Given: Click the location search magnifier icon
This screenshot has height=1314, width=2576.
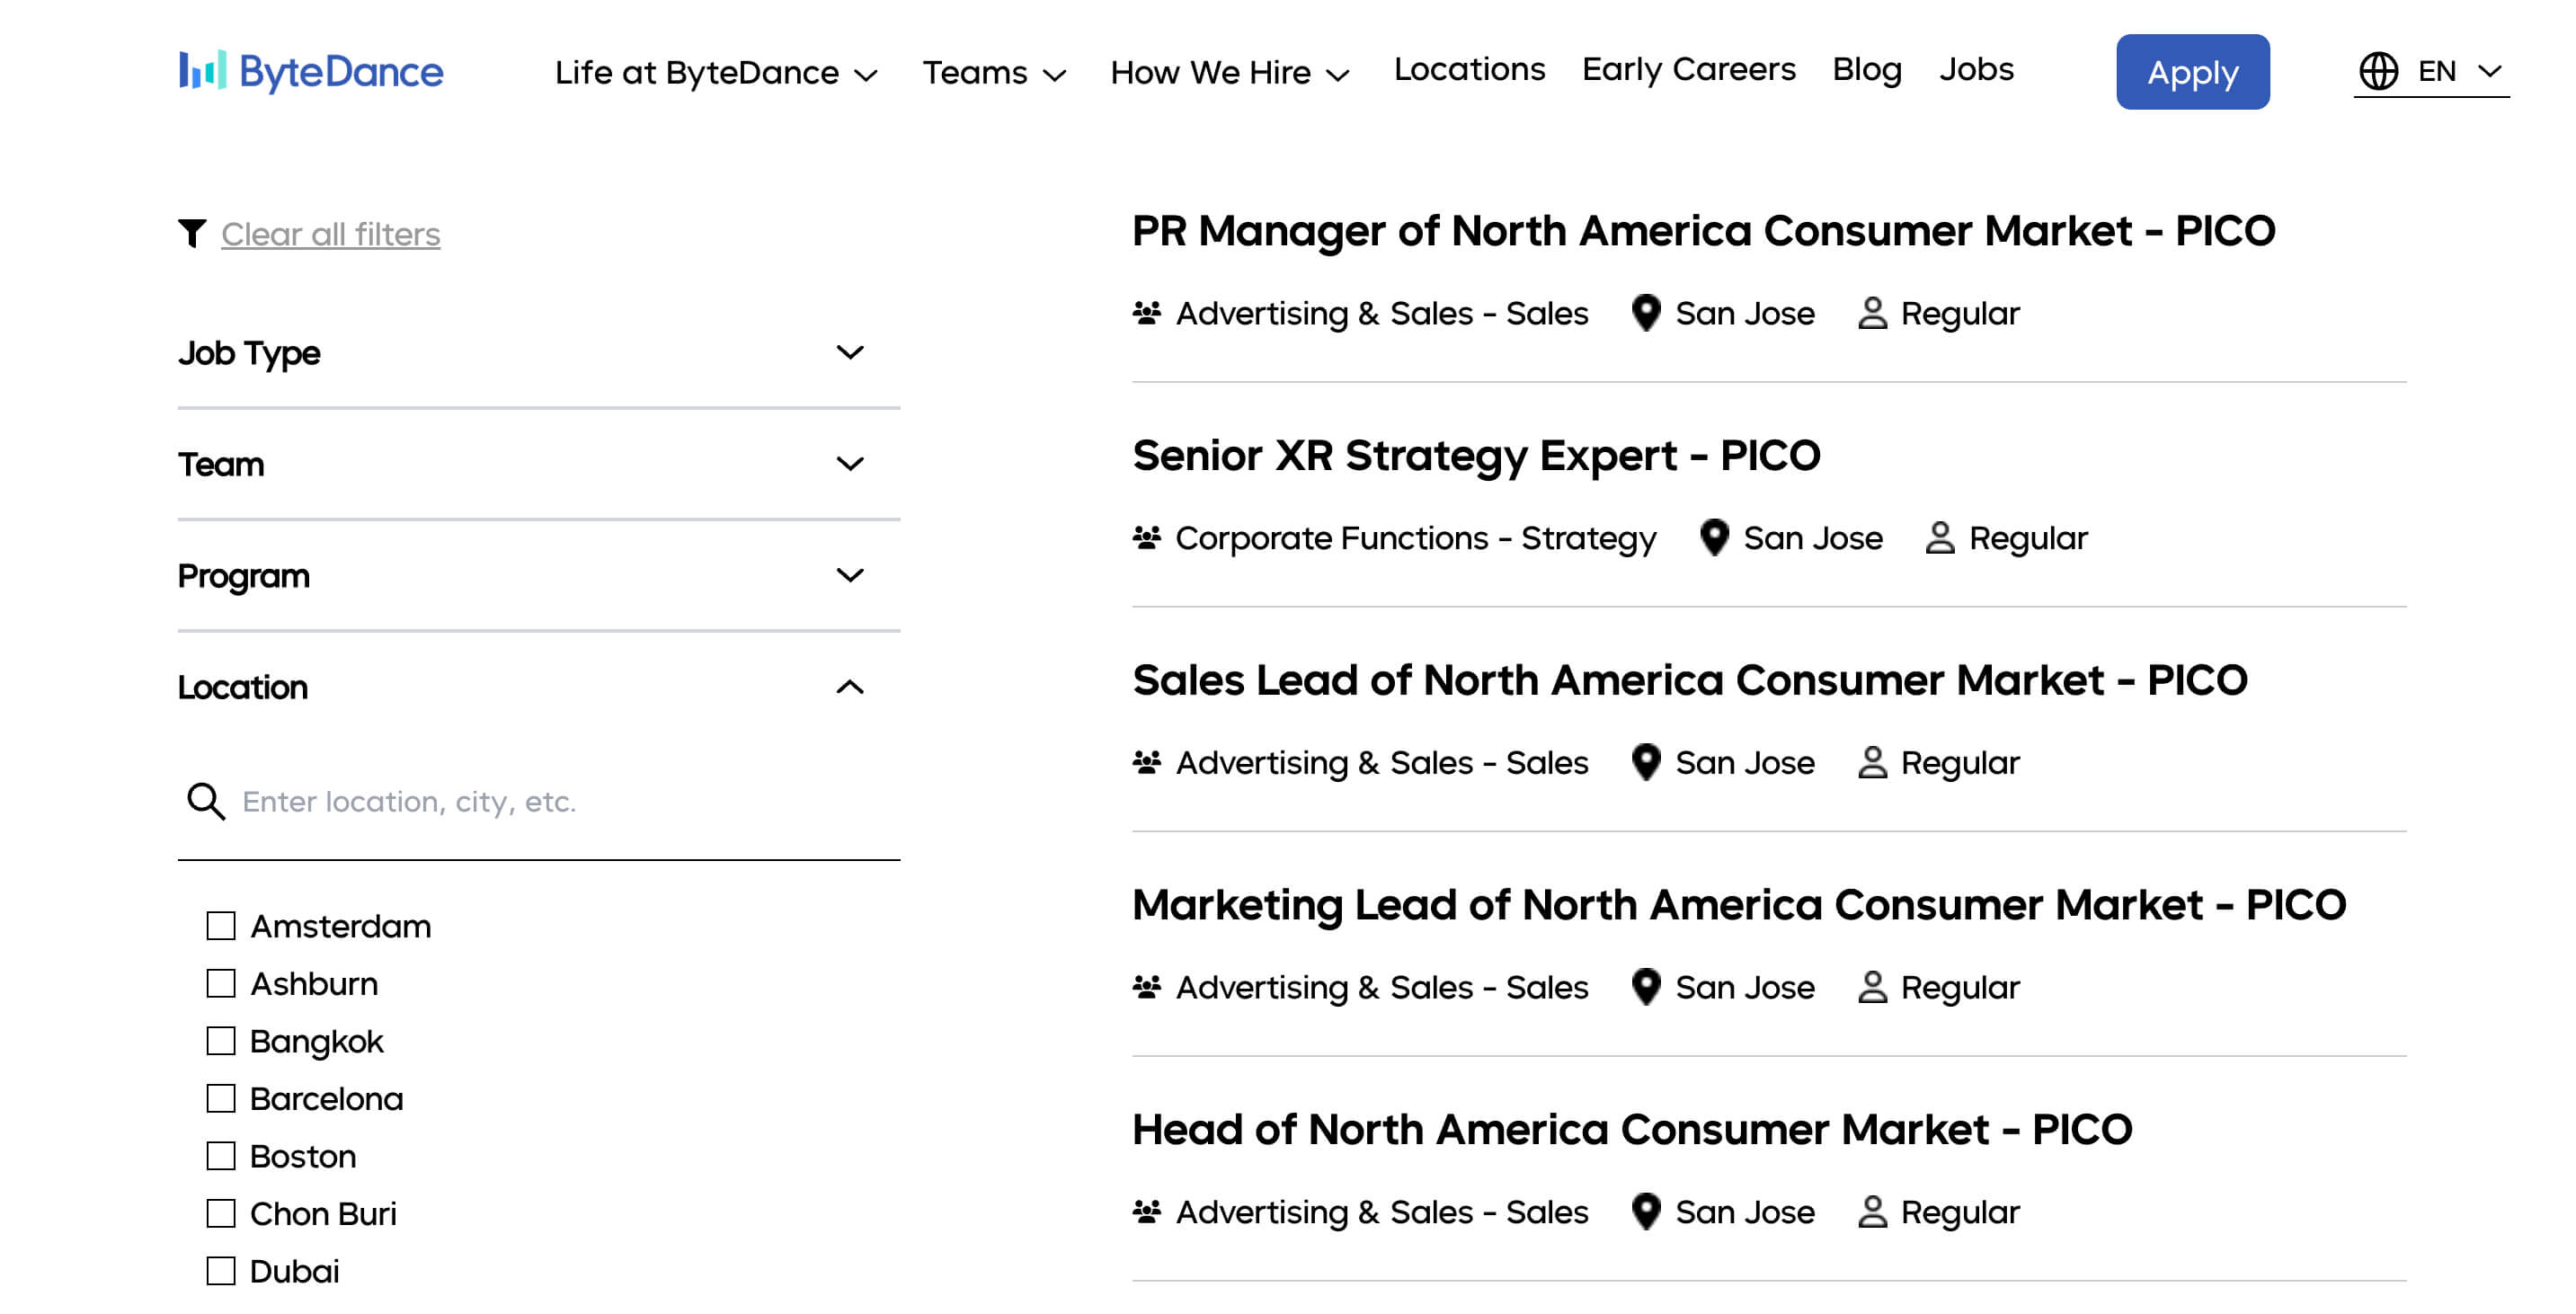Looking at the screenshot, I should 206,801.
